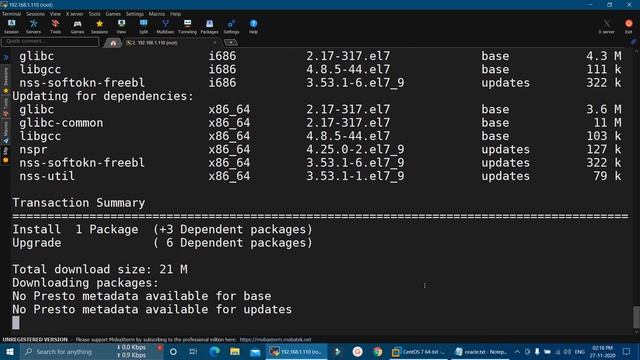This screenshot has height=360, width=640.
Task: Click the View toolbar icon
Action: coord(121,26)
